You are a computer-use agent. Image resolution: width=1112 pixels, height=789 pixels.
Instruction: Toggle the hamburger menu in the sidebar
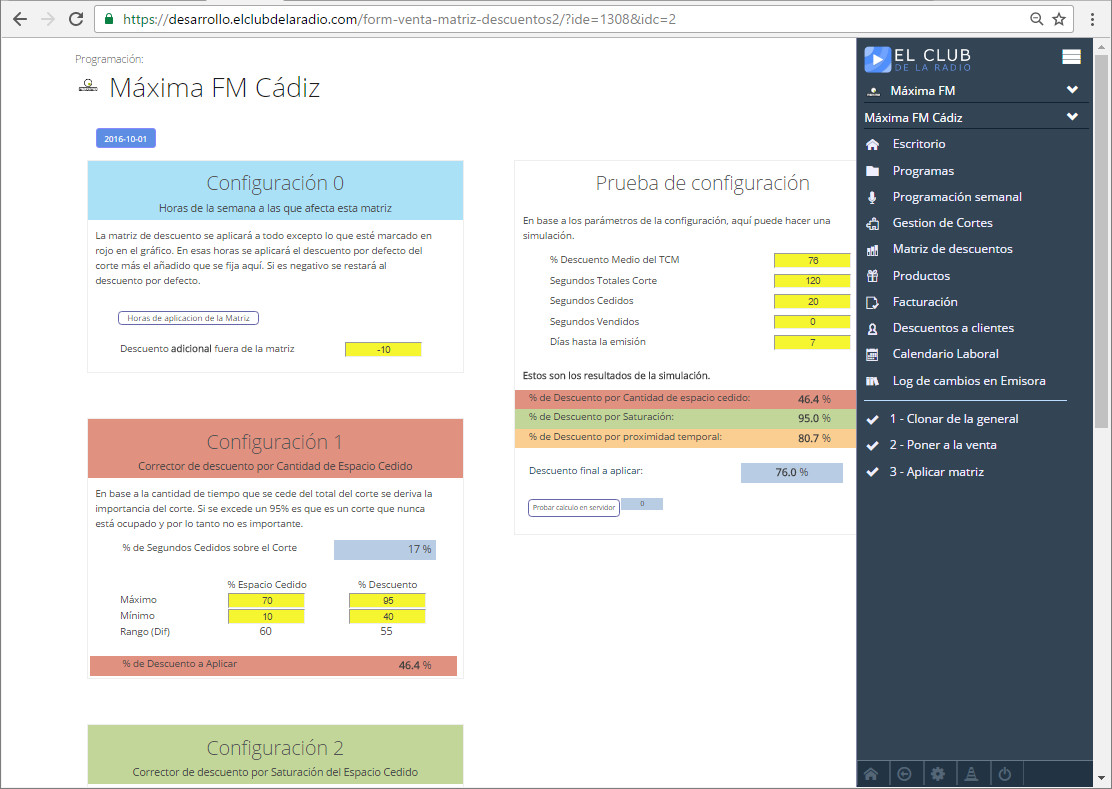[1071, 57]
